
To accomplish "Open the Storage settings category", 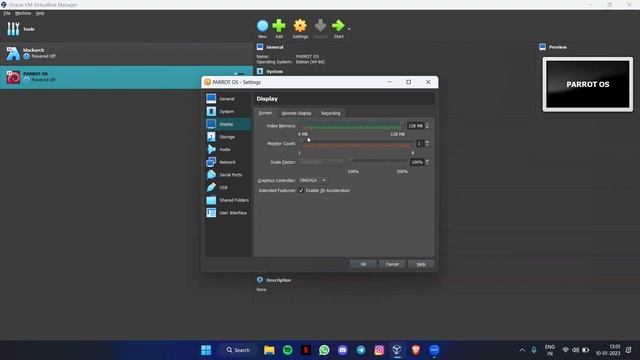I will click(227, 137).
